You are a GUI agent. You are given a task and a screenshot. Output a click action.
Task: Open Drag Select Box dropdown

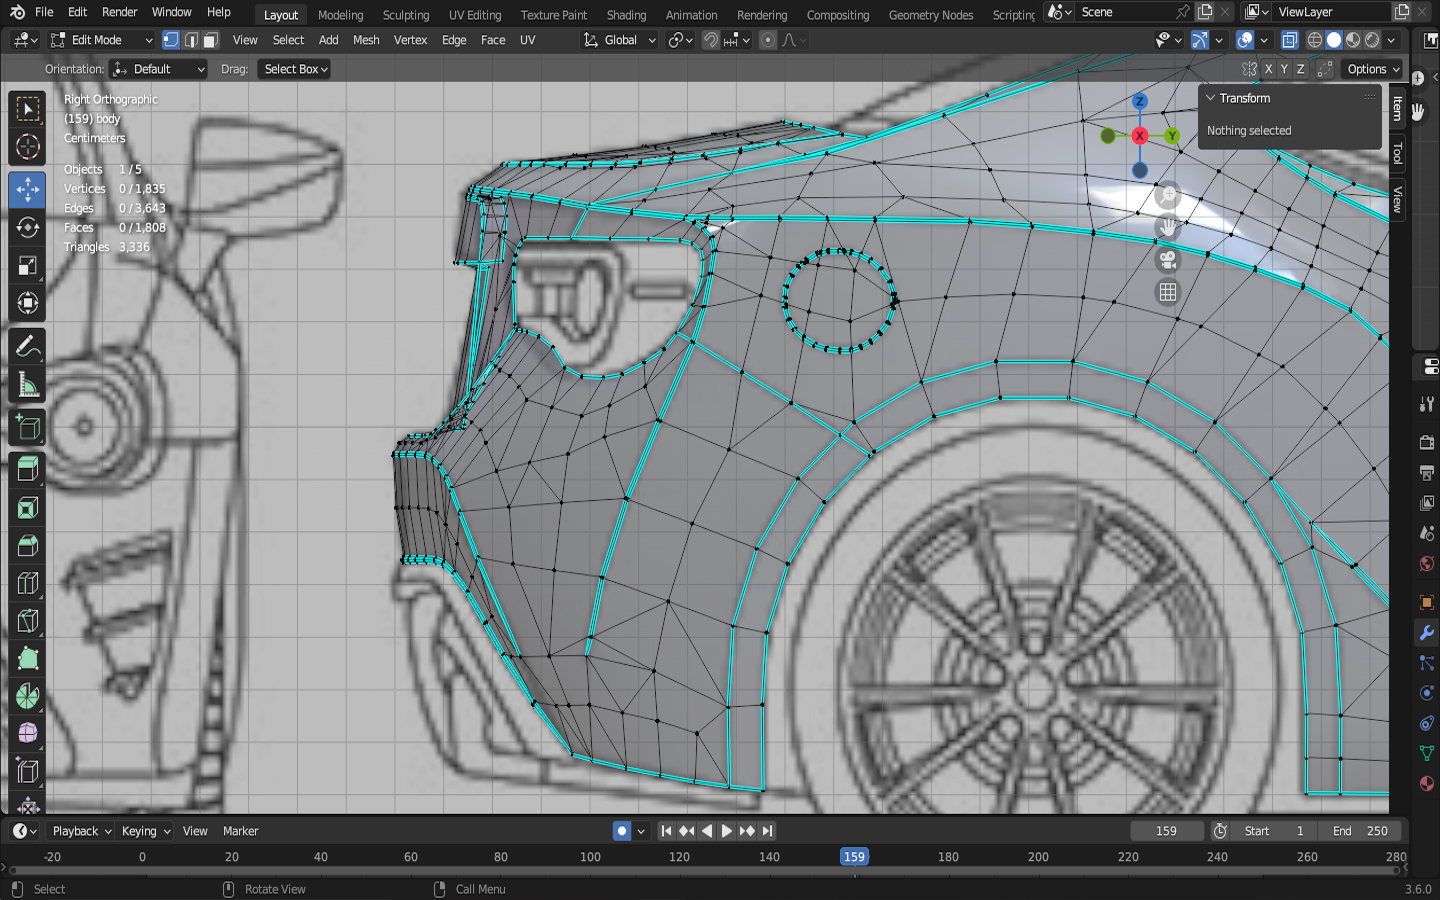click(295, 69)
